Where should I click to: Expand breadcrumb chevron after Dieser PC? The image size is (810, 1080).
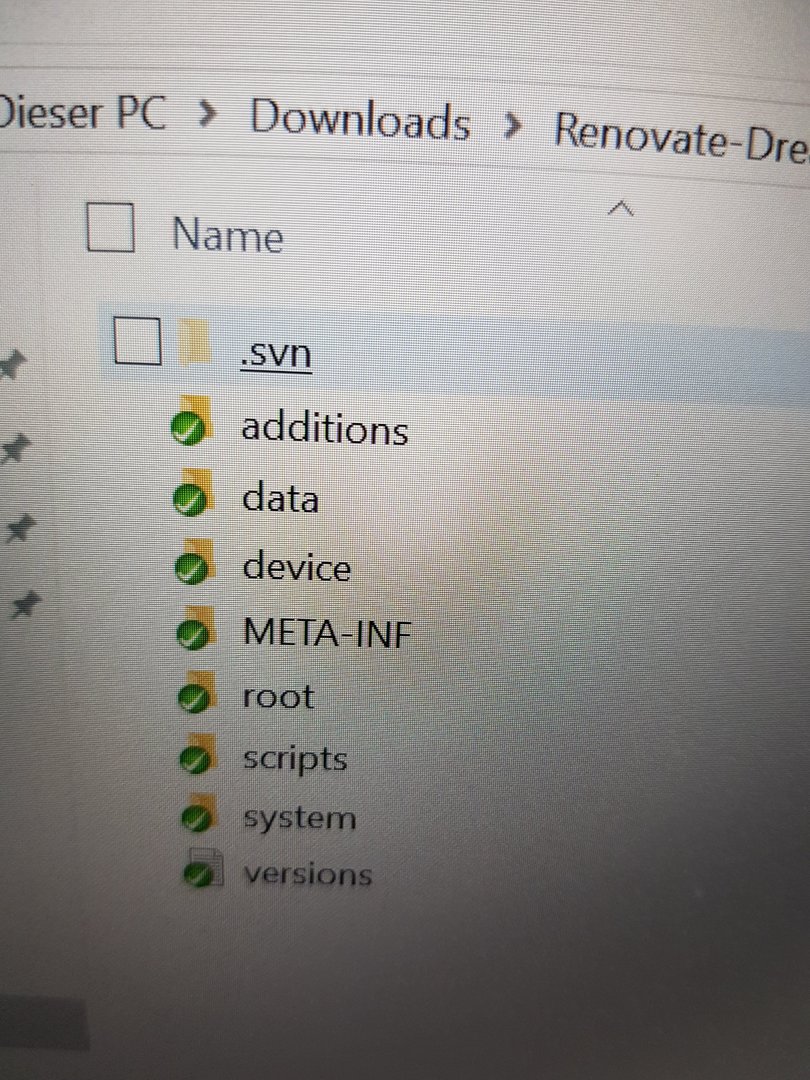coord(206,115)
